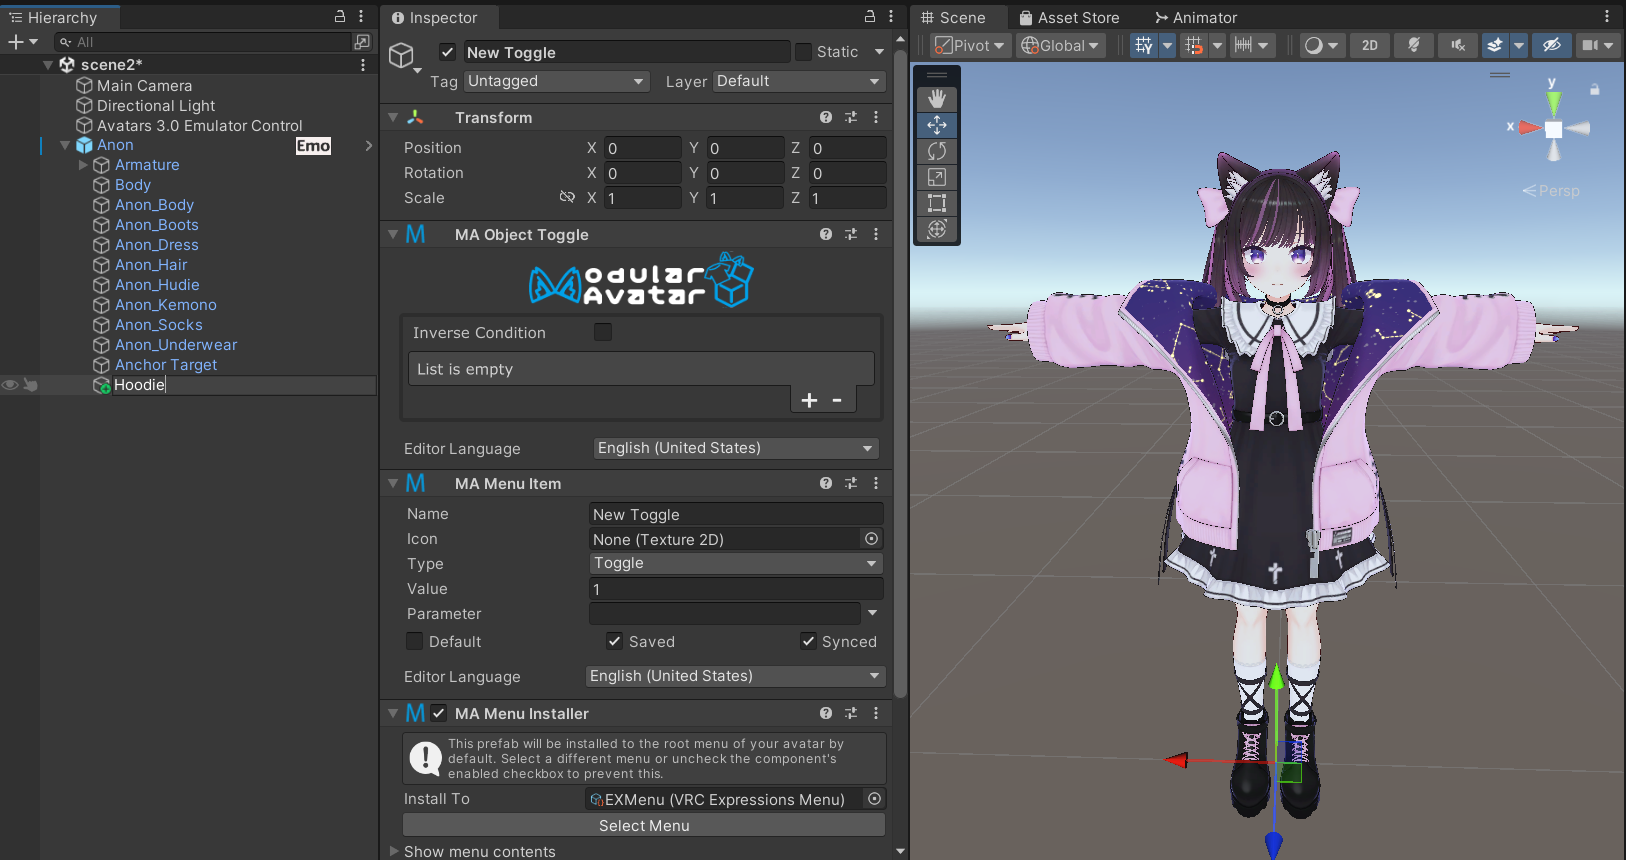Open Static flags dropdown arrow

point(879,52)
